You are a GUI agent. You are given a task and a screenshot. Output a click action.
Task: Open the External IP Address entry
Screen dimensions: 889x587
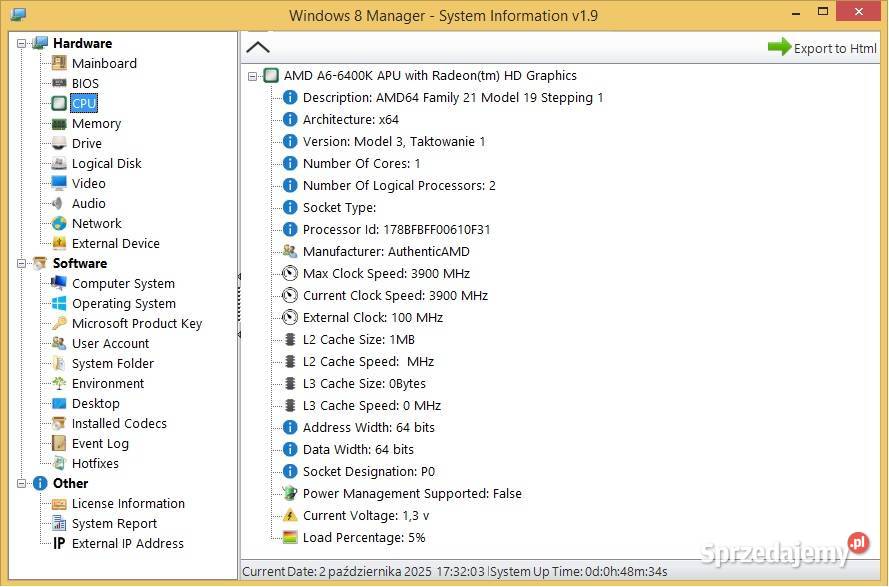127,543
